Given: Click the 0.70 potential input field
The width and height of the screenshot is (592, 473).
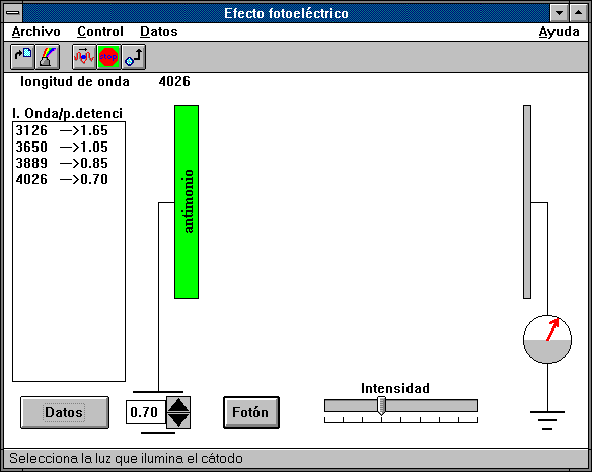Looking at the screenshot, I should [146, 412].
